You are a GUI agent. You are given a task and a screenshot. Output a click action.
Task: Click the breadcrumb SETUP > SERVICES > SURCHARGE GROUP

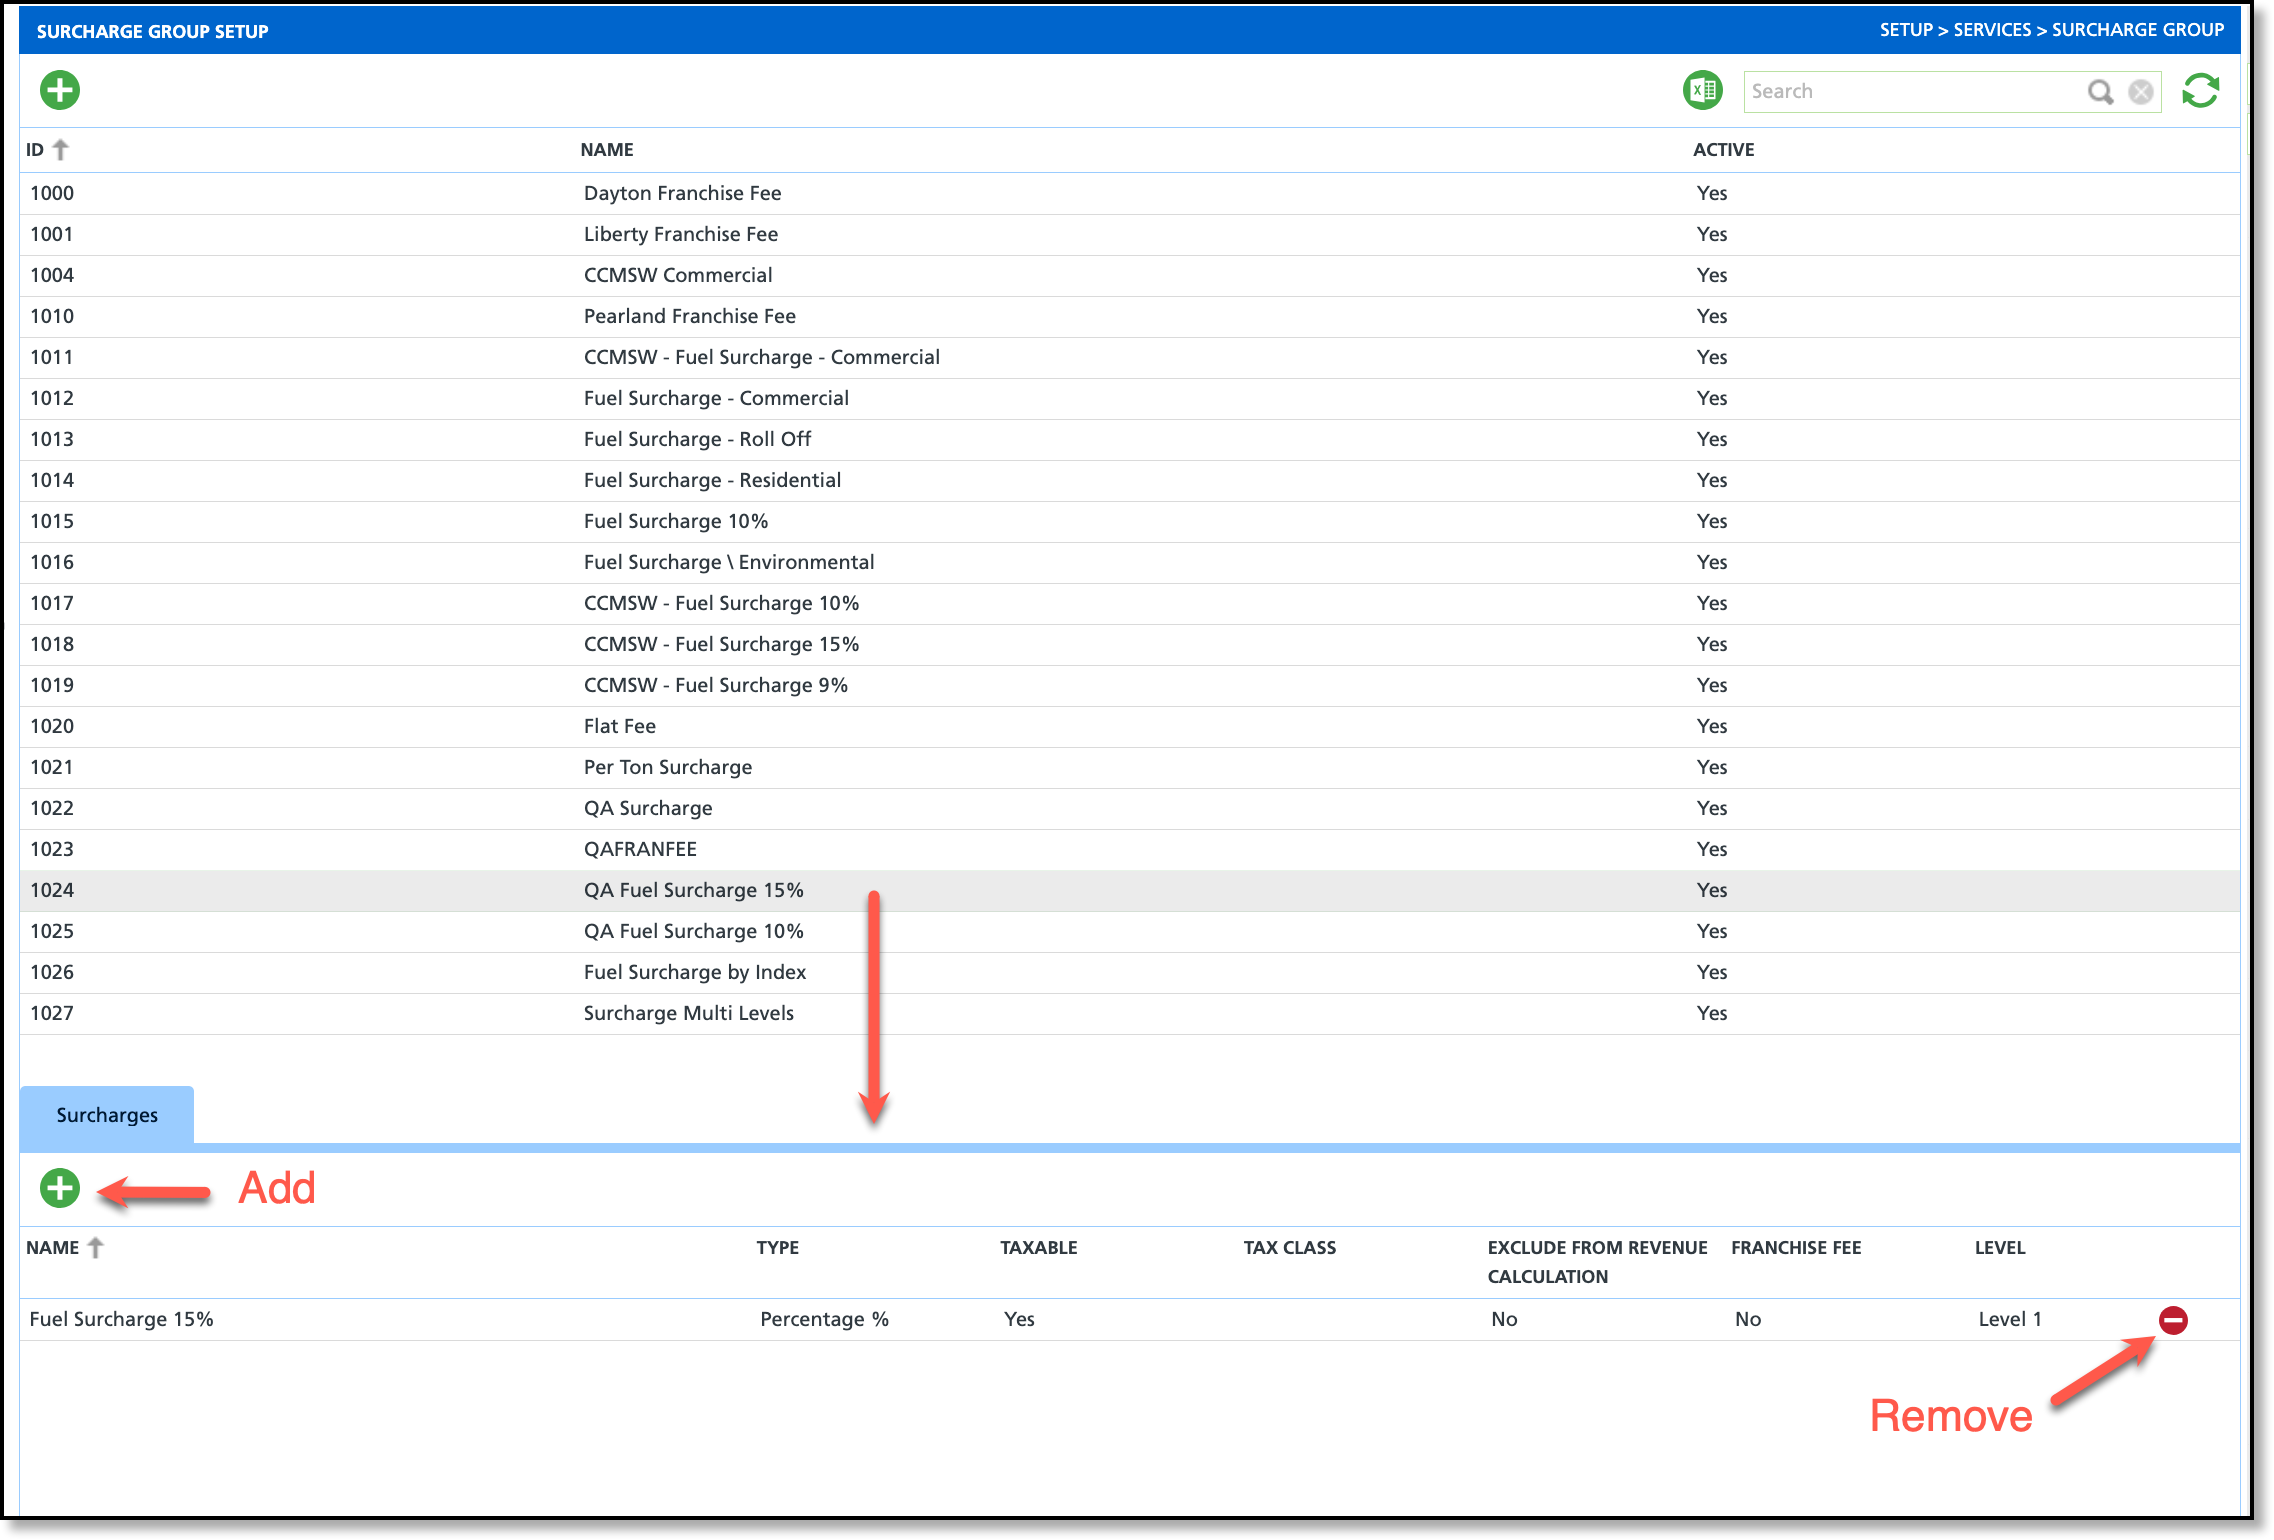click(x=2051, y=30)
